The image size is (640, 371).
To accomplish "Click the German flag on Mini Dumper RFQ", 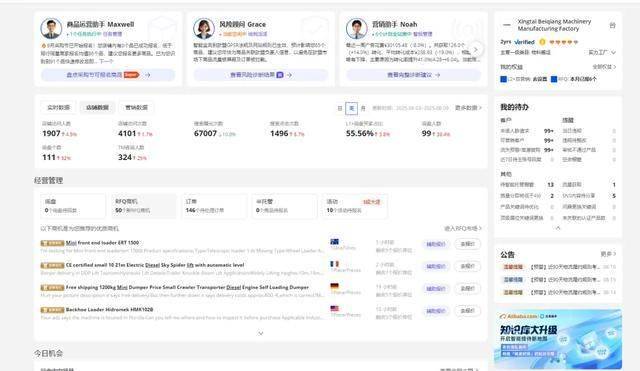I will (335, 286).
